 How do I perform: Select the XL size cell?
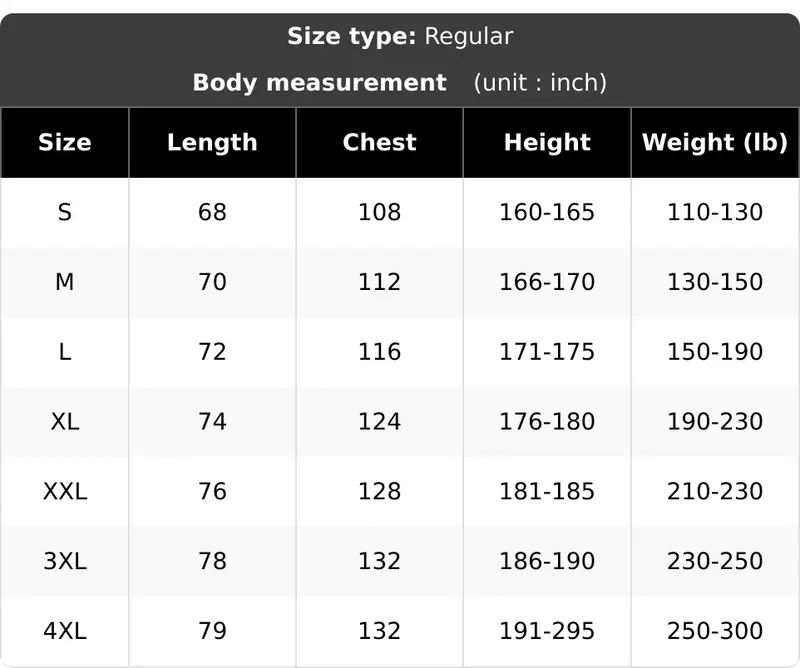click(65, 422)
